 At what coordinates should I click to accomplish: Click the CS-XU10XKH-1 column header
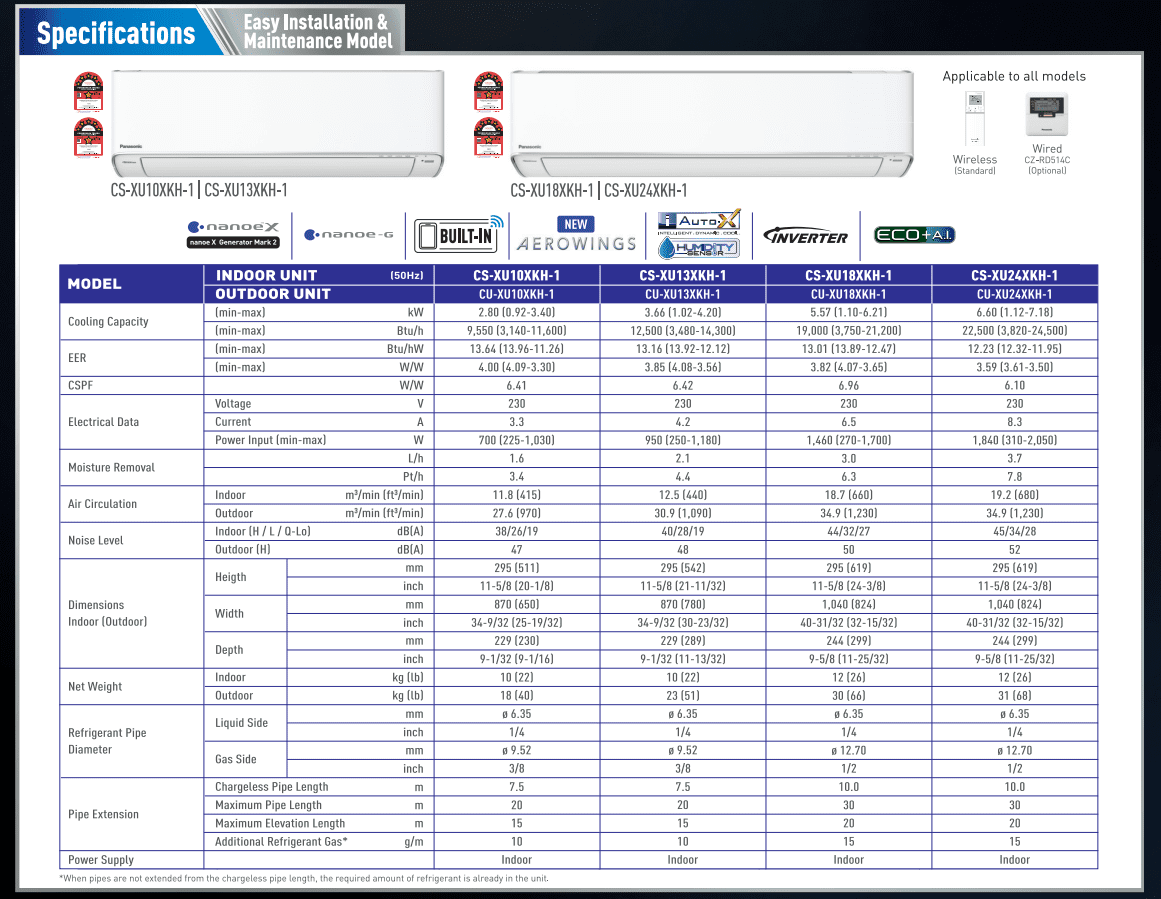517,275
